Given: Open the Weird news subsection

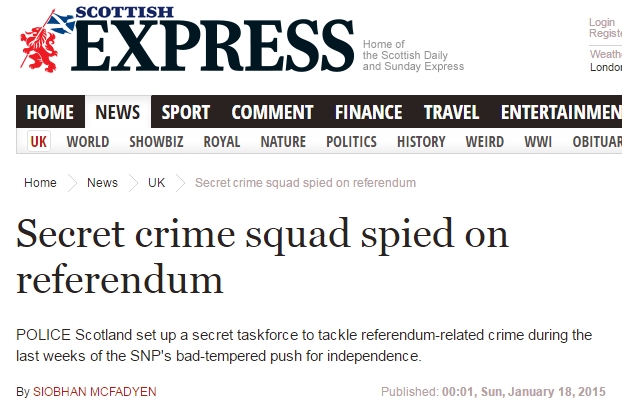Looking at the screenshot, I should [x=485, y=142].
